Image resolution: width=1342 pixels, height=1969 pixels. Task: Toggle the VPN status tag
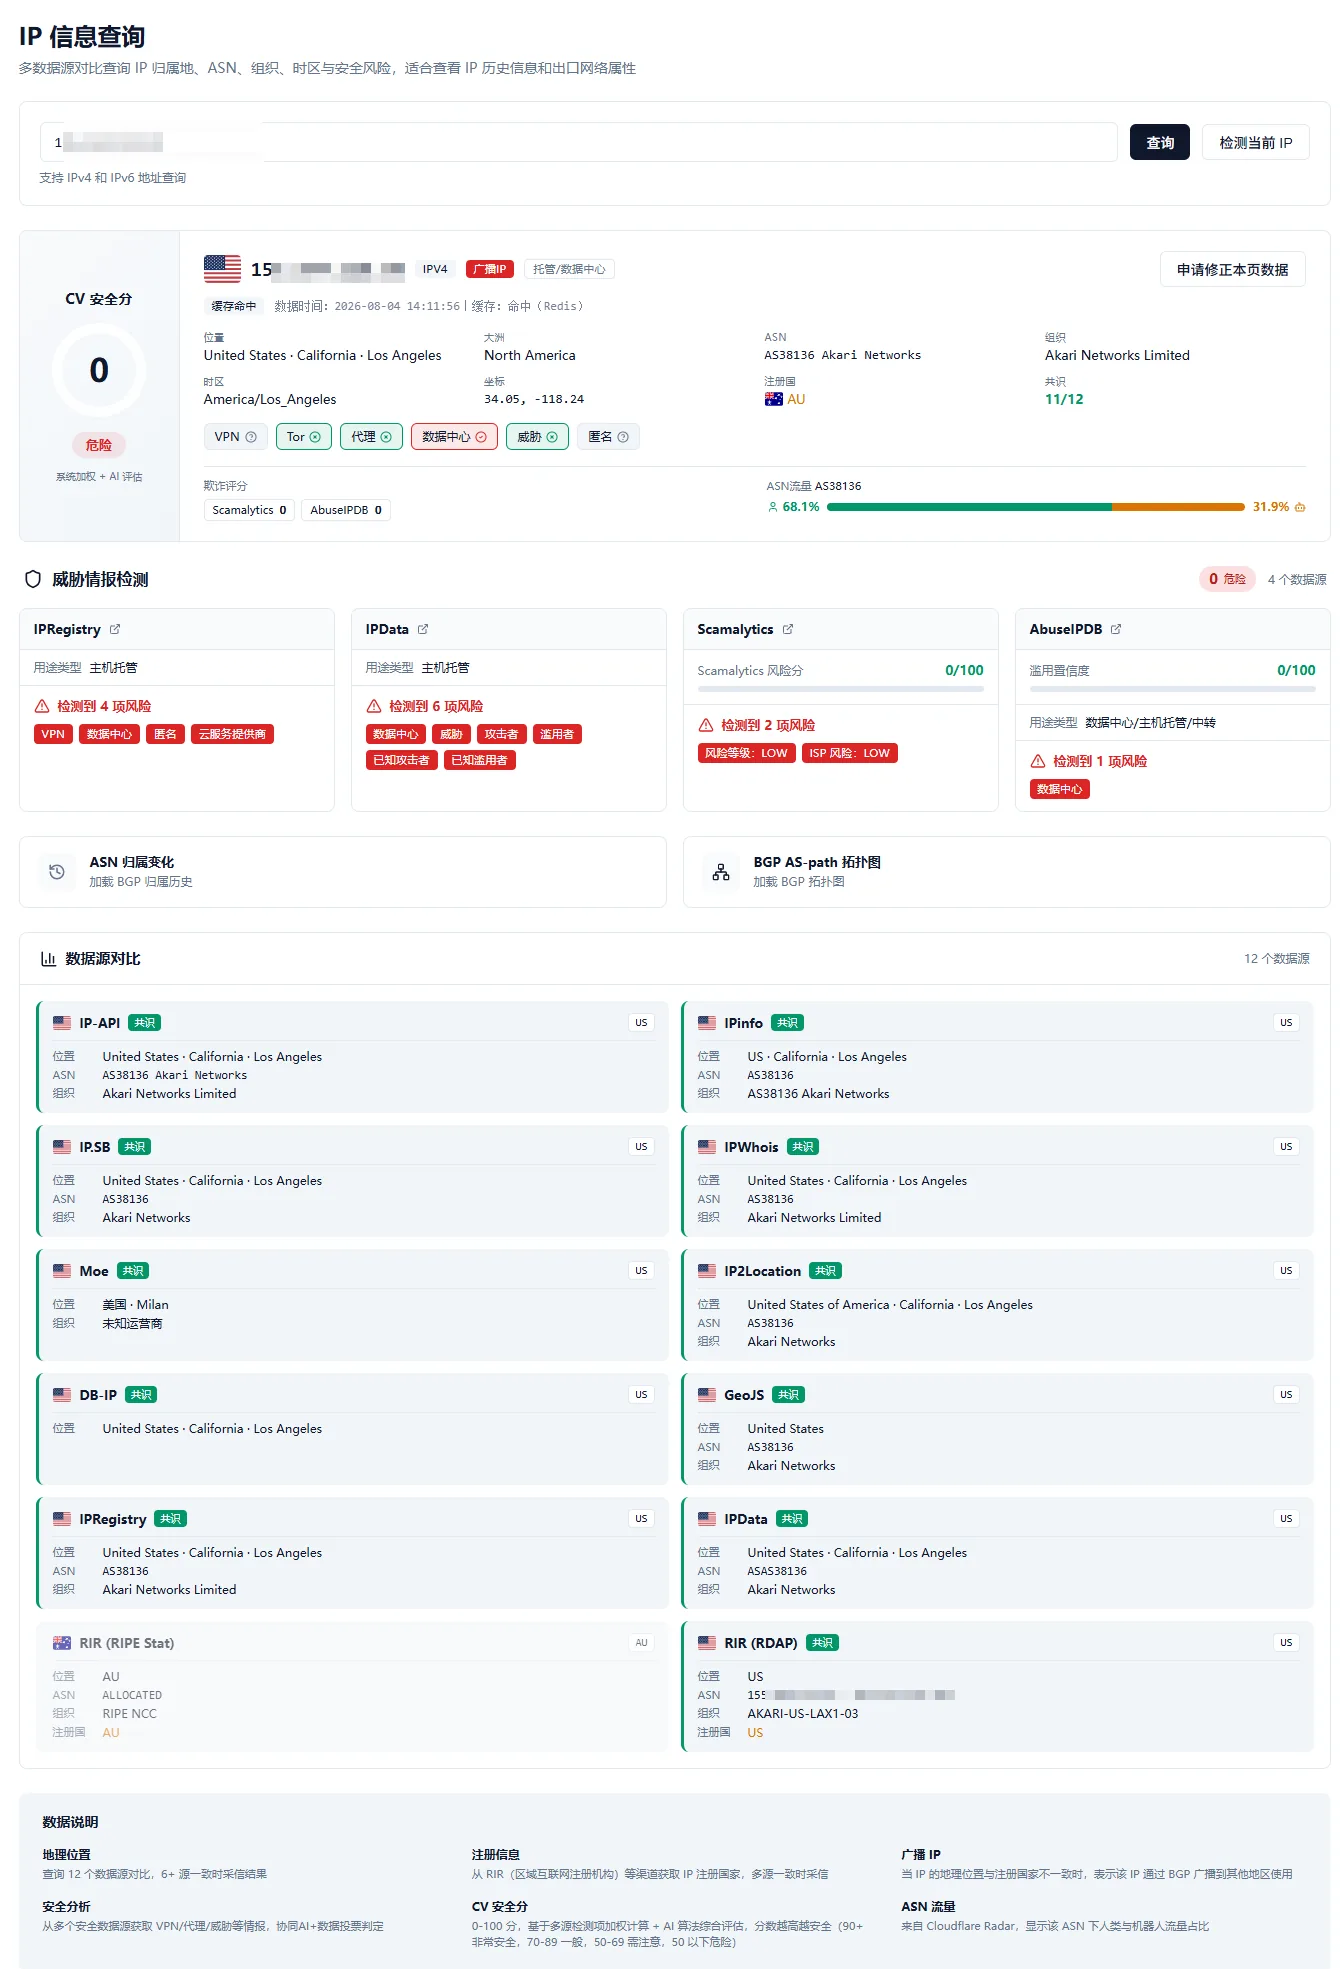(x=236, y=437)
